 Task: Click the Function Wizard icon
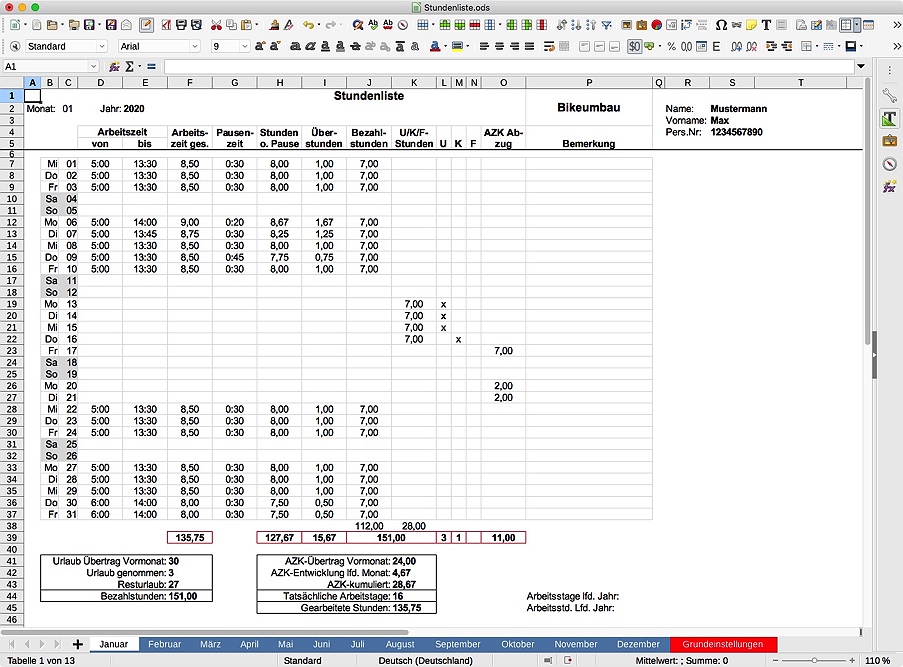pyautogui.click(x=114, y=66)
